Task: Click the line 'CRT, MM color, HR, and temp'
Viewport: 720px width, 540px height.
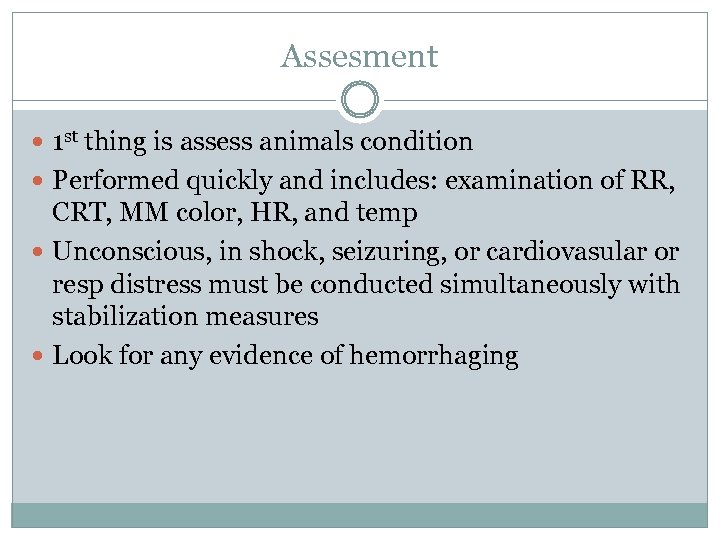Action: click(x=235, y=212)
